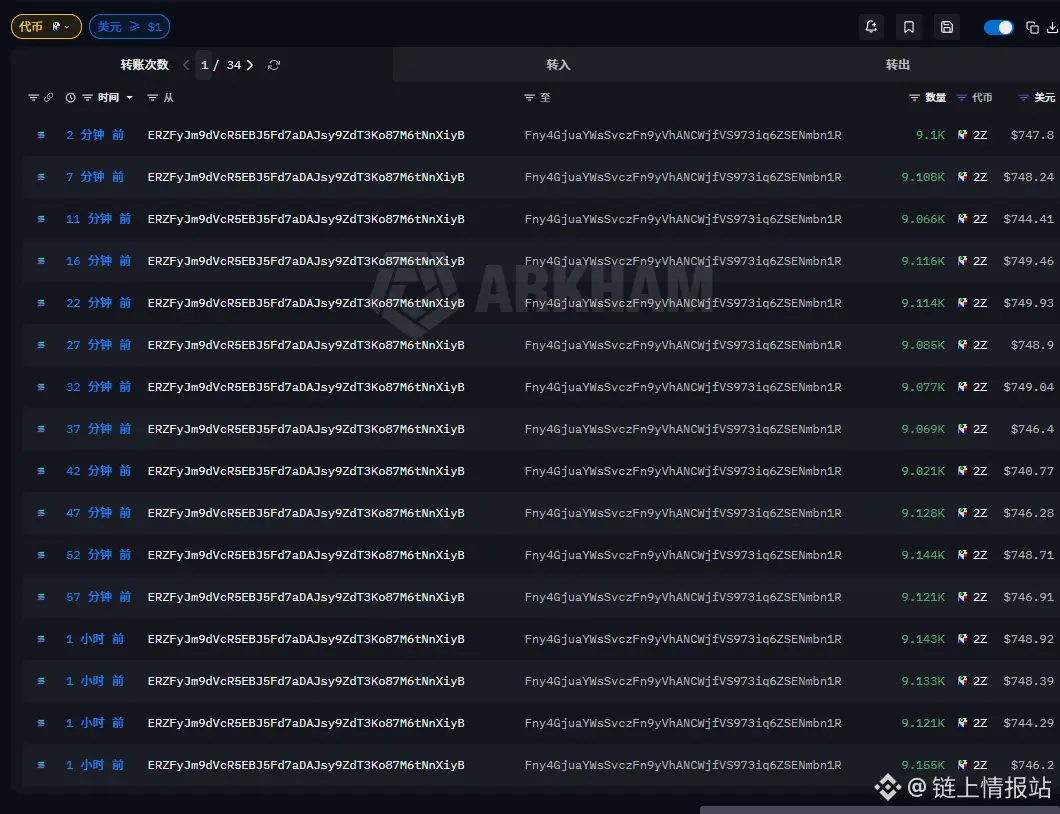Click the copy icon at top right
The height and width of the screenshot is (814, 1060).
coord(1032,28)
